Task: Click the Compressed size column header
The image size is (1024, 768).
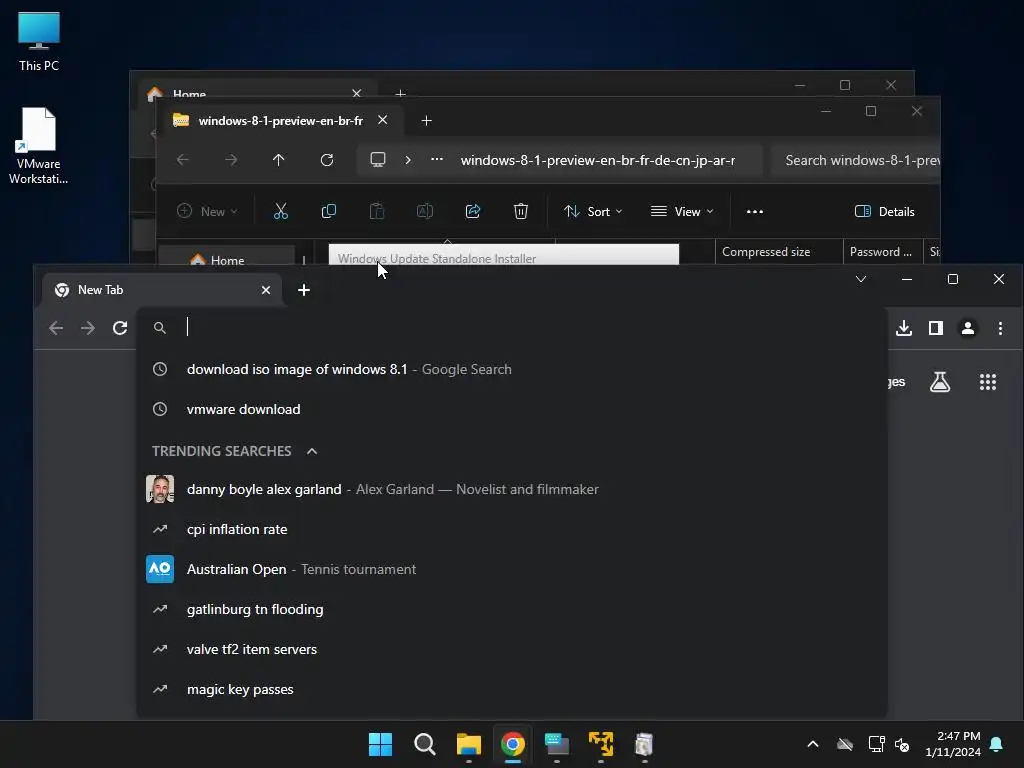Action: tap(779, 251)
